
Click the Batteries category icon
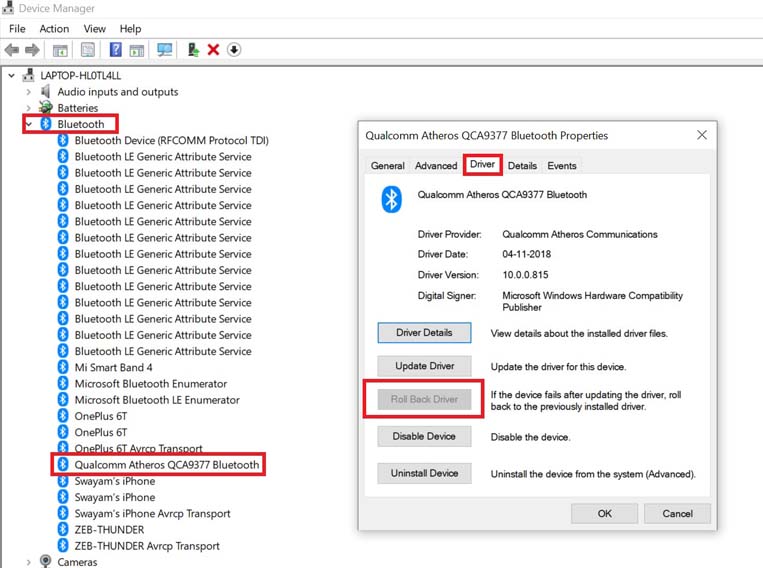(46, 107)
